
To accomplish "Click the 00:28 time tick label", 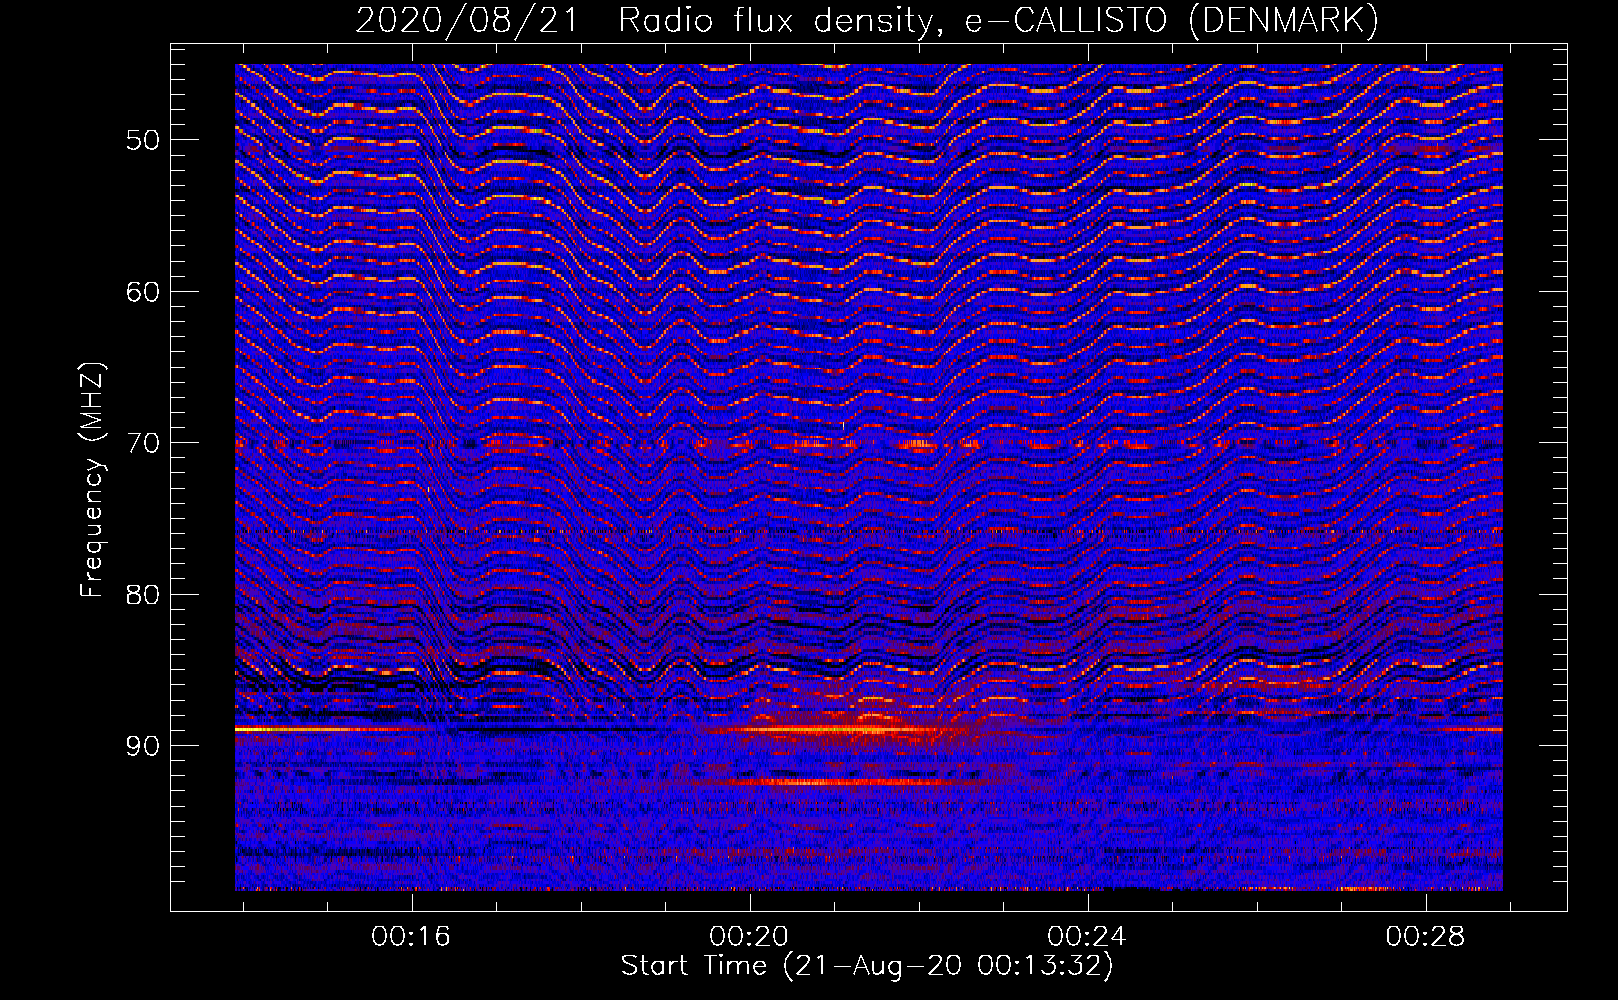I will pos(1425,936).
